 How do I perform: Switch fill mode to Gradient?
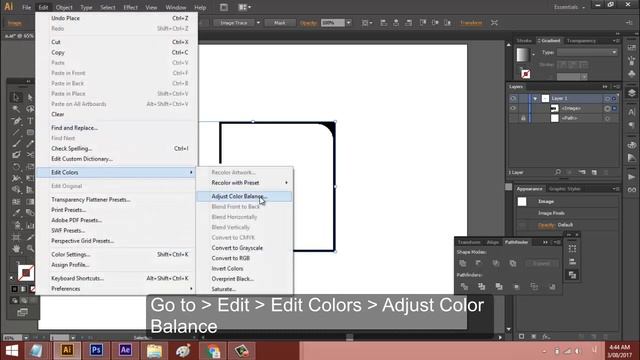click(x=23, y=289)
